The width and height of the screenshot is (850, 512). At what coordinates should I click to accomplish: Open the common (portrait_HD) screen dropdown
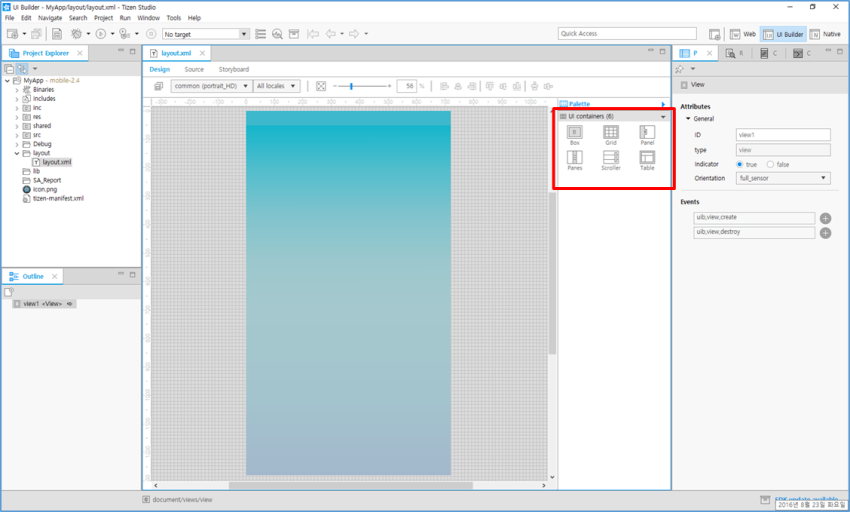coord(211,86)
